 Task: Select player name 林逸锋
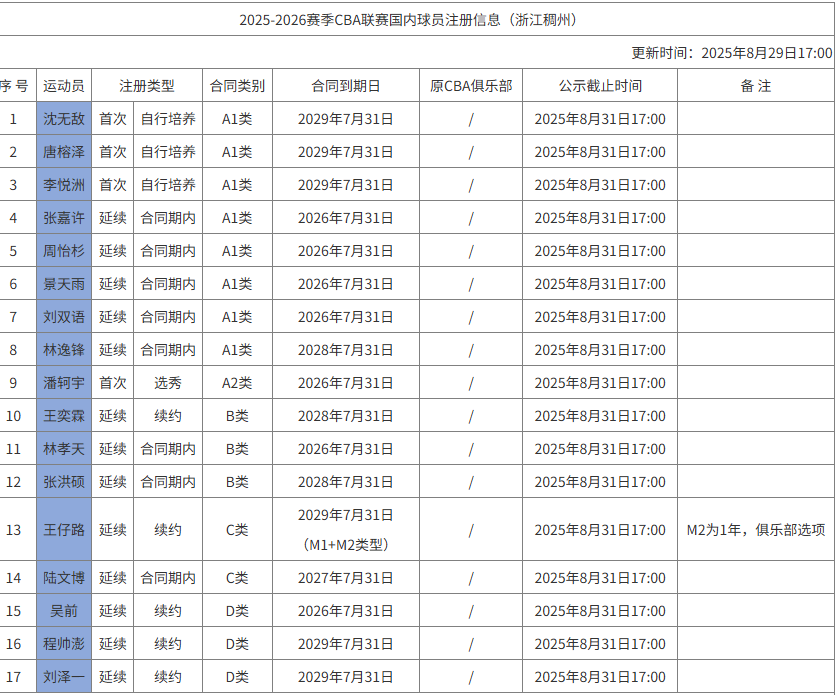click(x=64, y=350)
